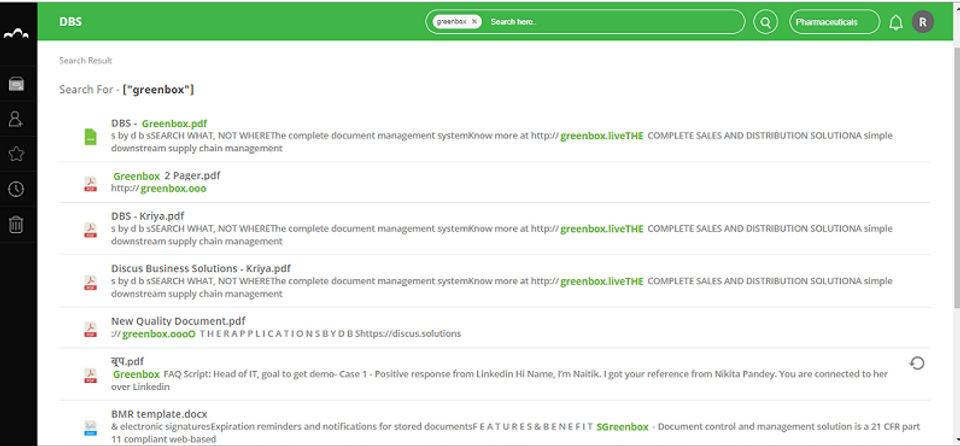Screen dimensions: 960x446
Task: Open Greenbox 2 Pager.pdf result
Action: pos(167,176)
